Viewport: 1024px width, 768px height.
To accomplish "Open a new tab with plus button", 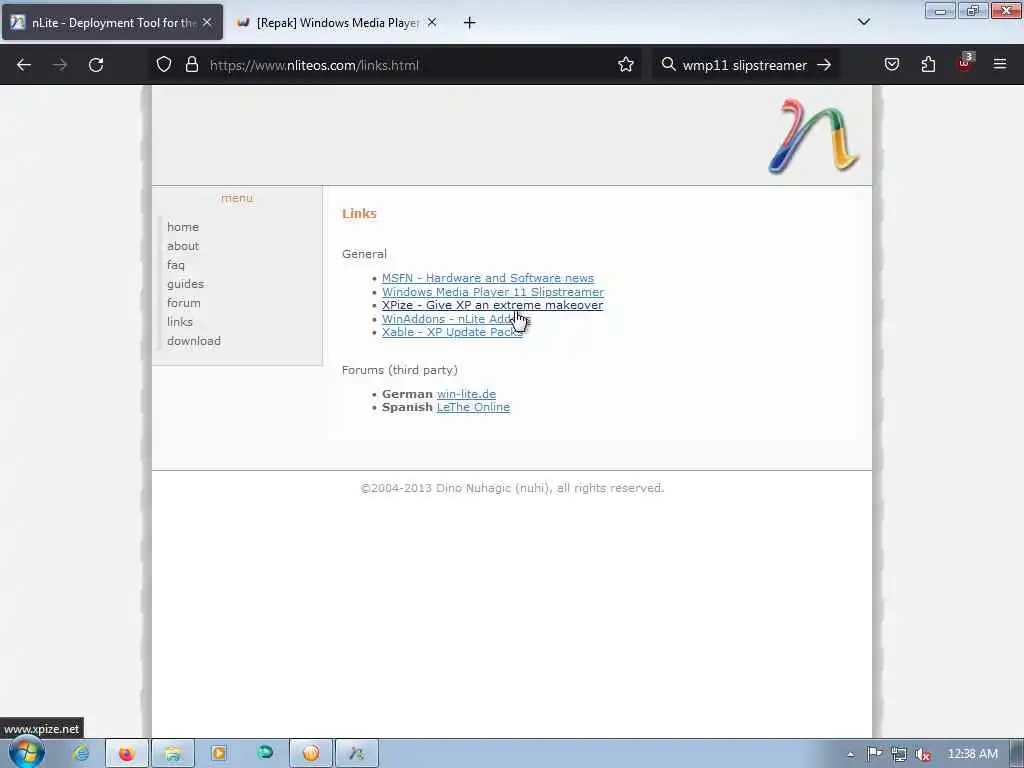I will pyautogui.click(x=470, y=23).
